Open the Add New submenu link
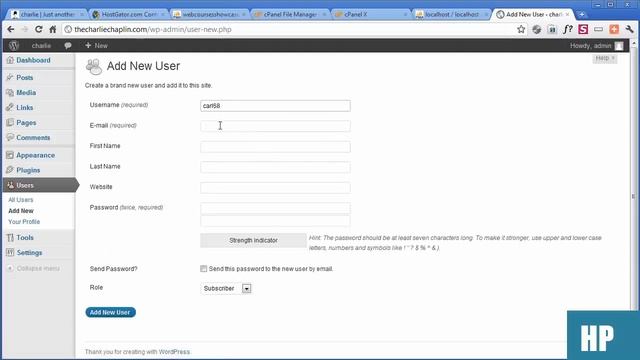This screenshot has height=360, width=640. point(21,211)
